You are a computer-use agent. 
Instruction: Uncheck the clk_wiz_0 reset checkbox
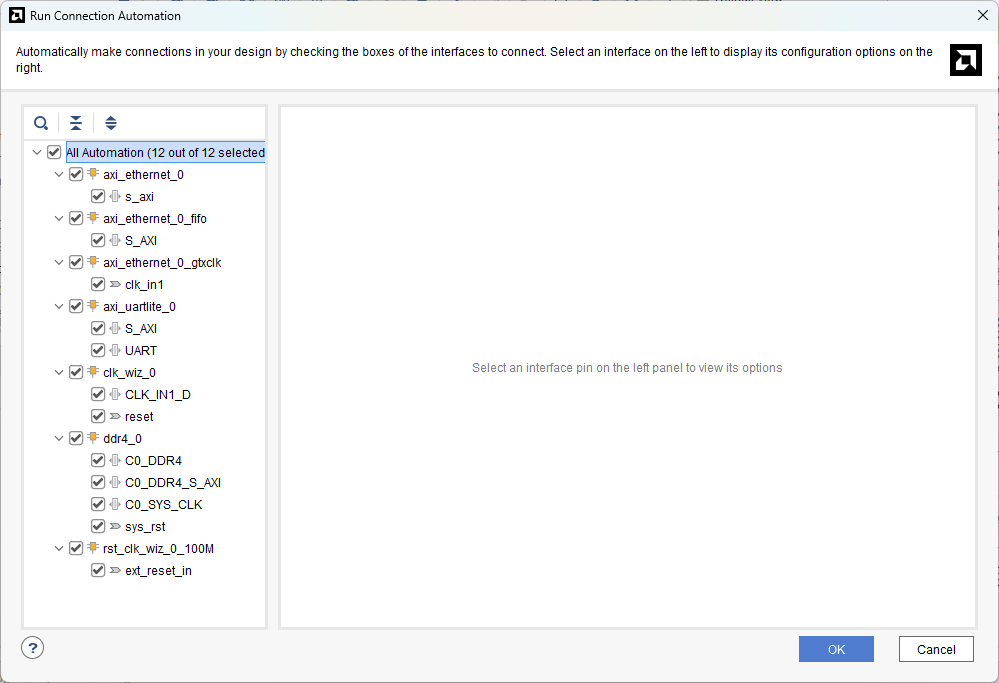pyautogui.click(x=98, y=417)
